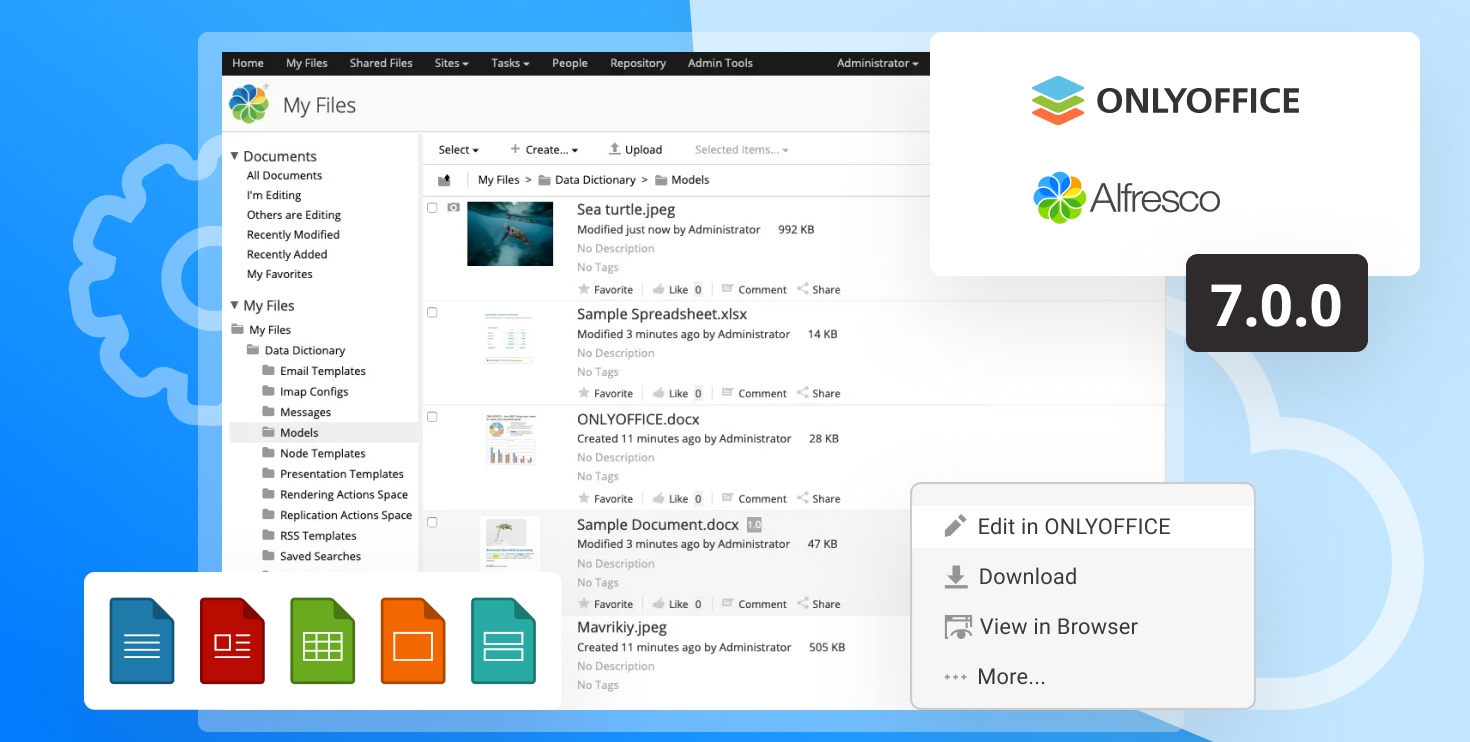Collapse the Documents tree section

(235, 156)
